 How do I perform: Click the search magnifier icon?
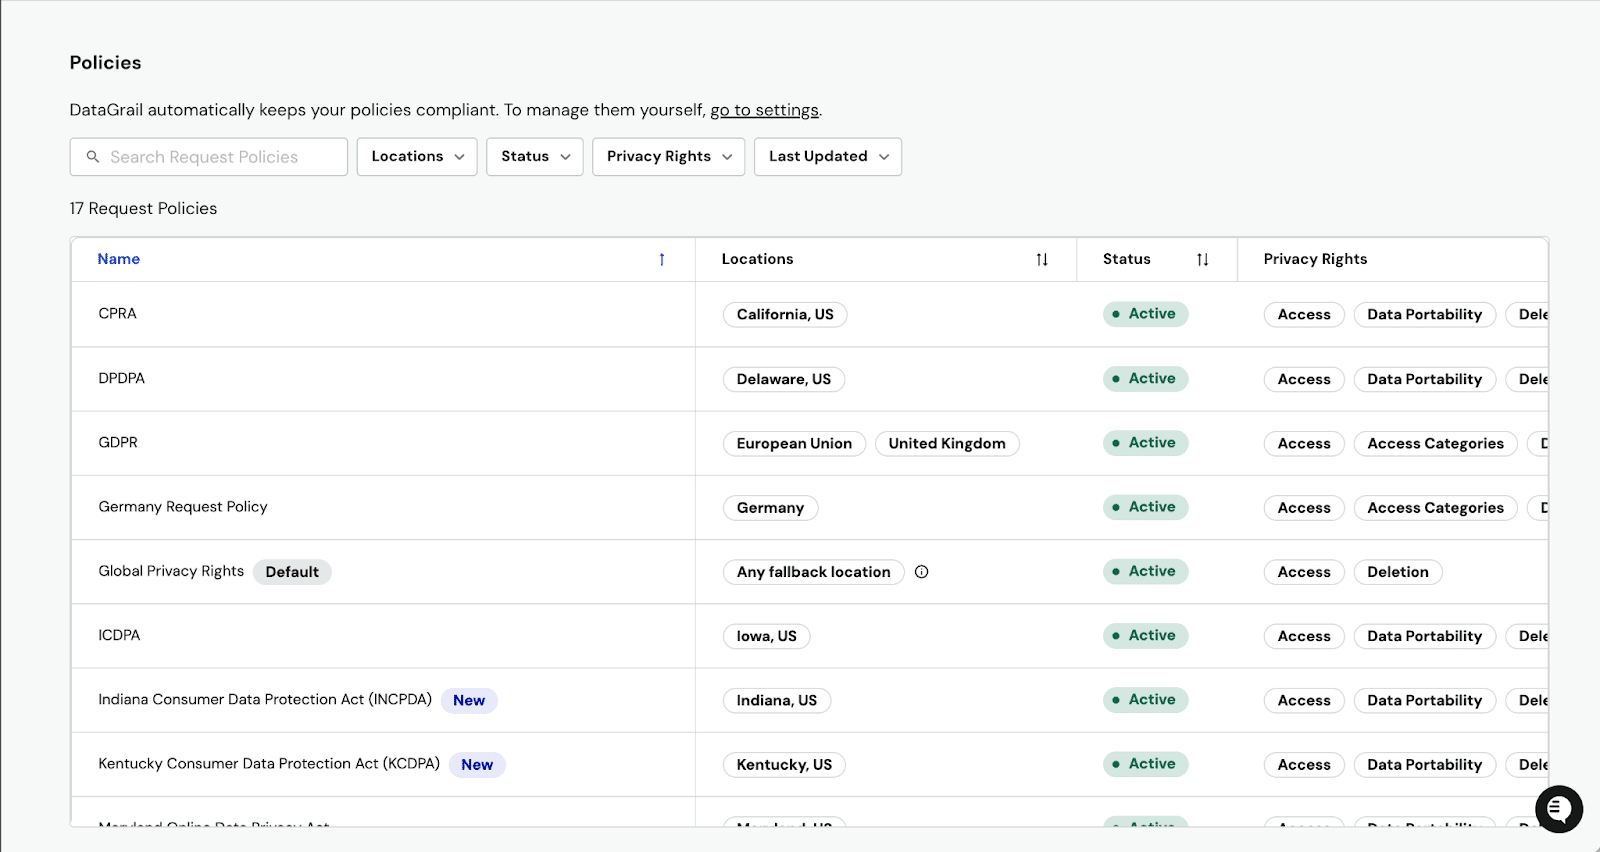[x=93, y=157]
